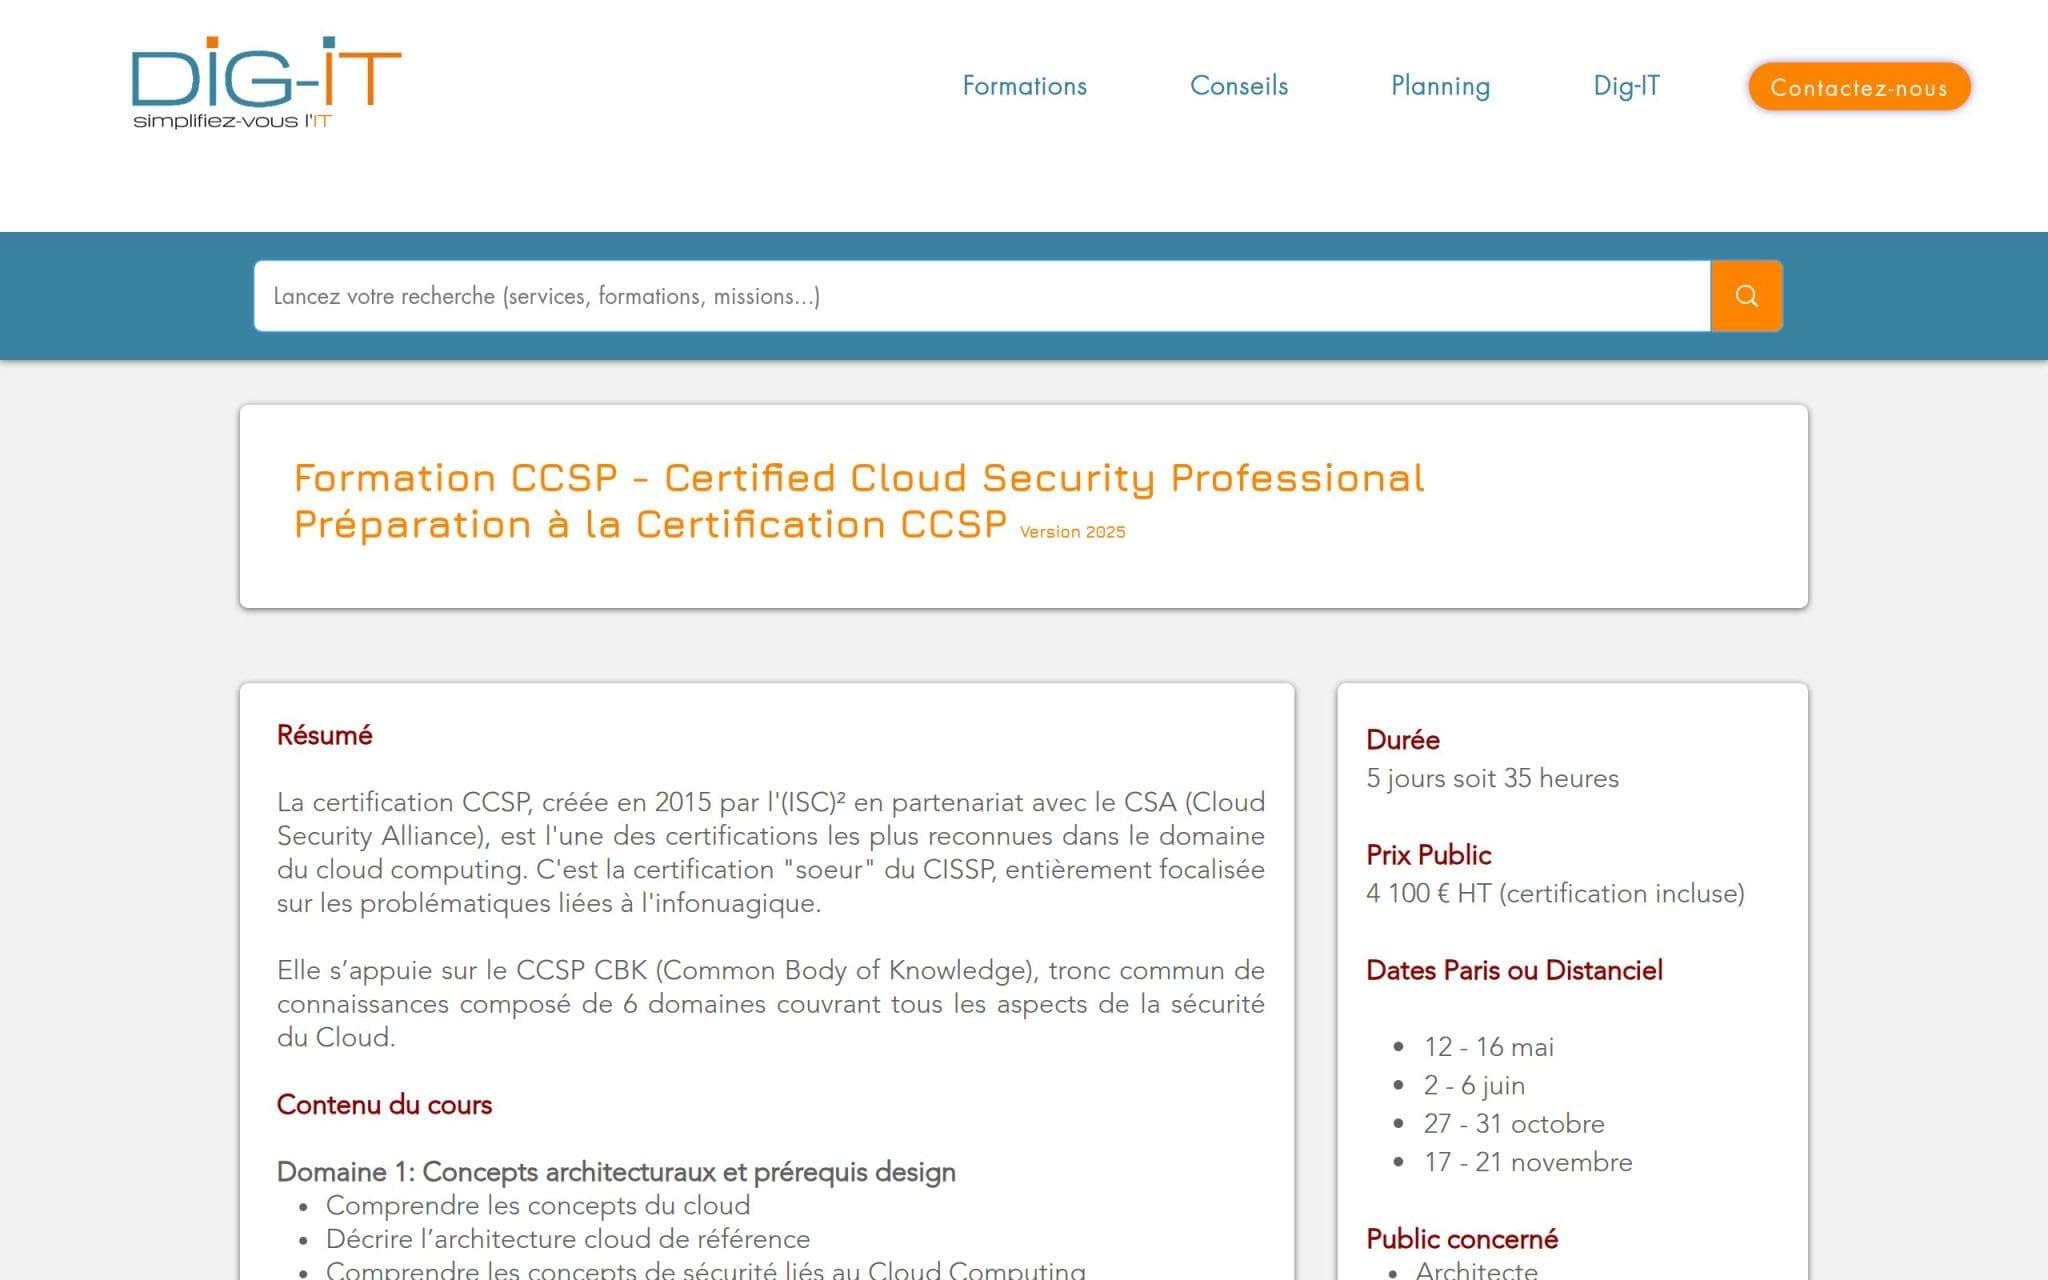Click '5 jours soit 35 heures'
The image size is (2048, 1280).
1492,778
